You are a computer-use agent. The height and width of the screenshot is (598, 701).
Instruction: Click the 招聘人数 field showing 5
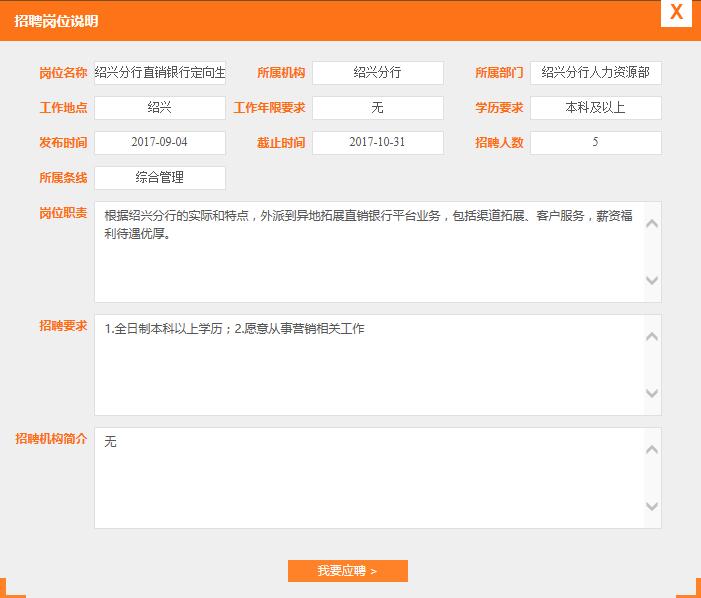coord(595,143)
